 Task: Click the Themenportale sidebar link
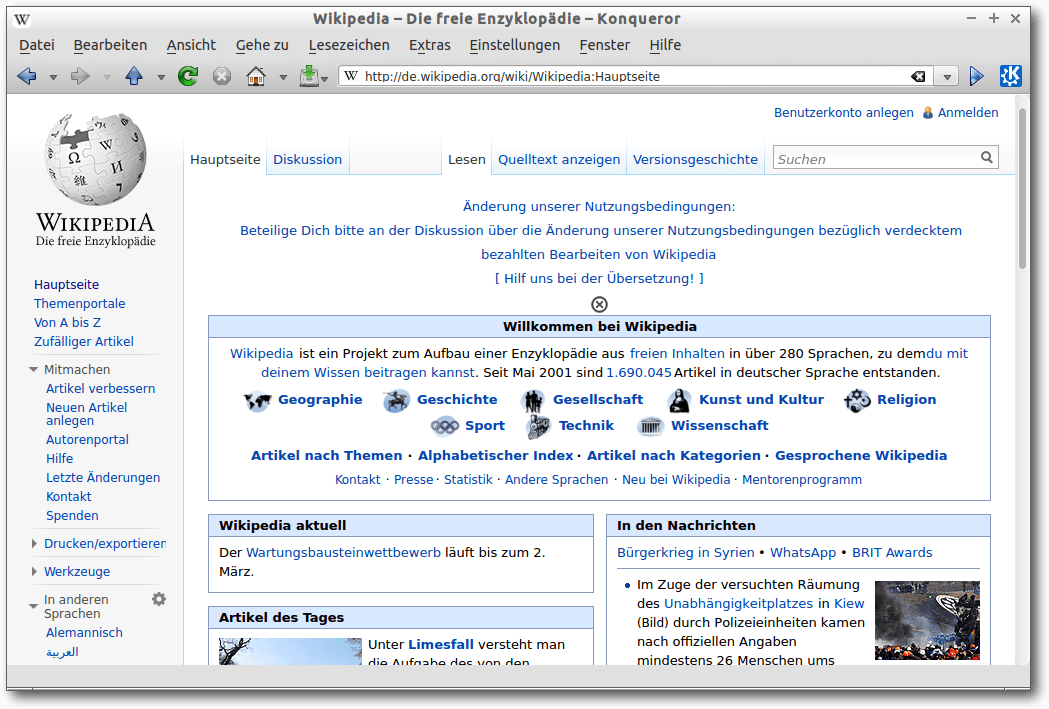click(x=80, y=304)
